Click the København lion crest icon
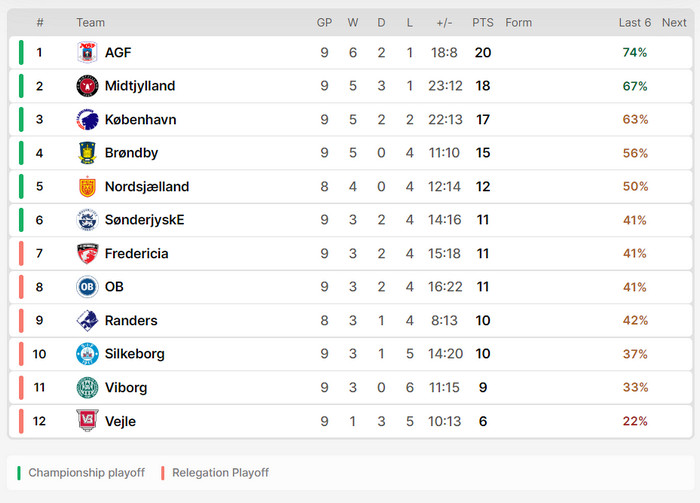This screenshot has height=503, width=700. coord(88,120)
